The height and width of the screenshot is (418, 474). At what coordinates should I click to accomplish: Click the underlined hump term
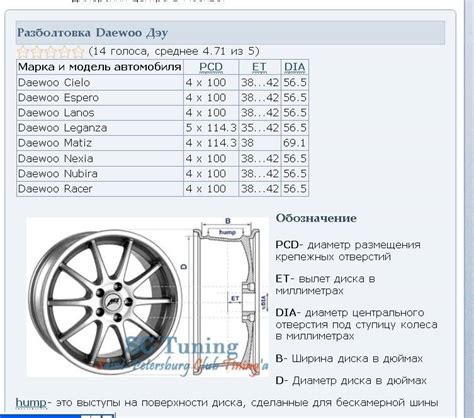31,403
